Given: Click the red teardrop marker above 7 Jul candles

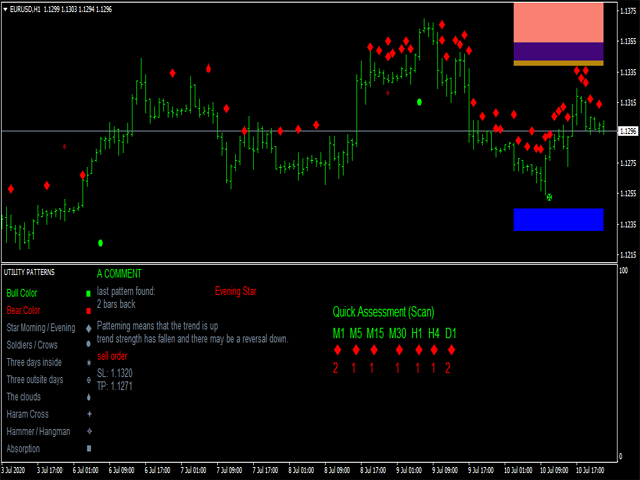Looking at the screenshot, I should coord(209,68).
